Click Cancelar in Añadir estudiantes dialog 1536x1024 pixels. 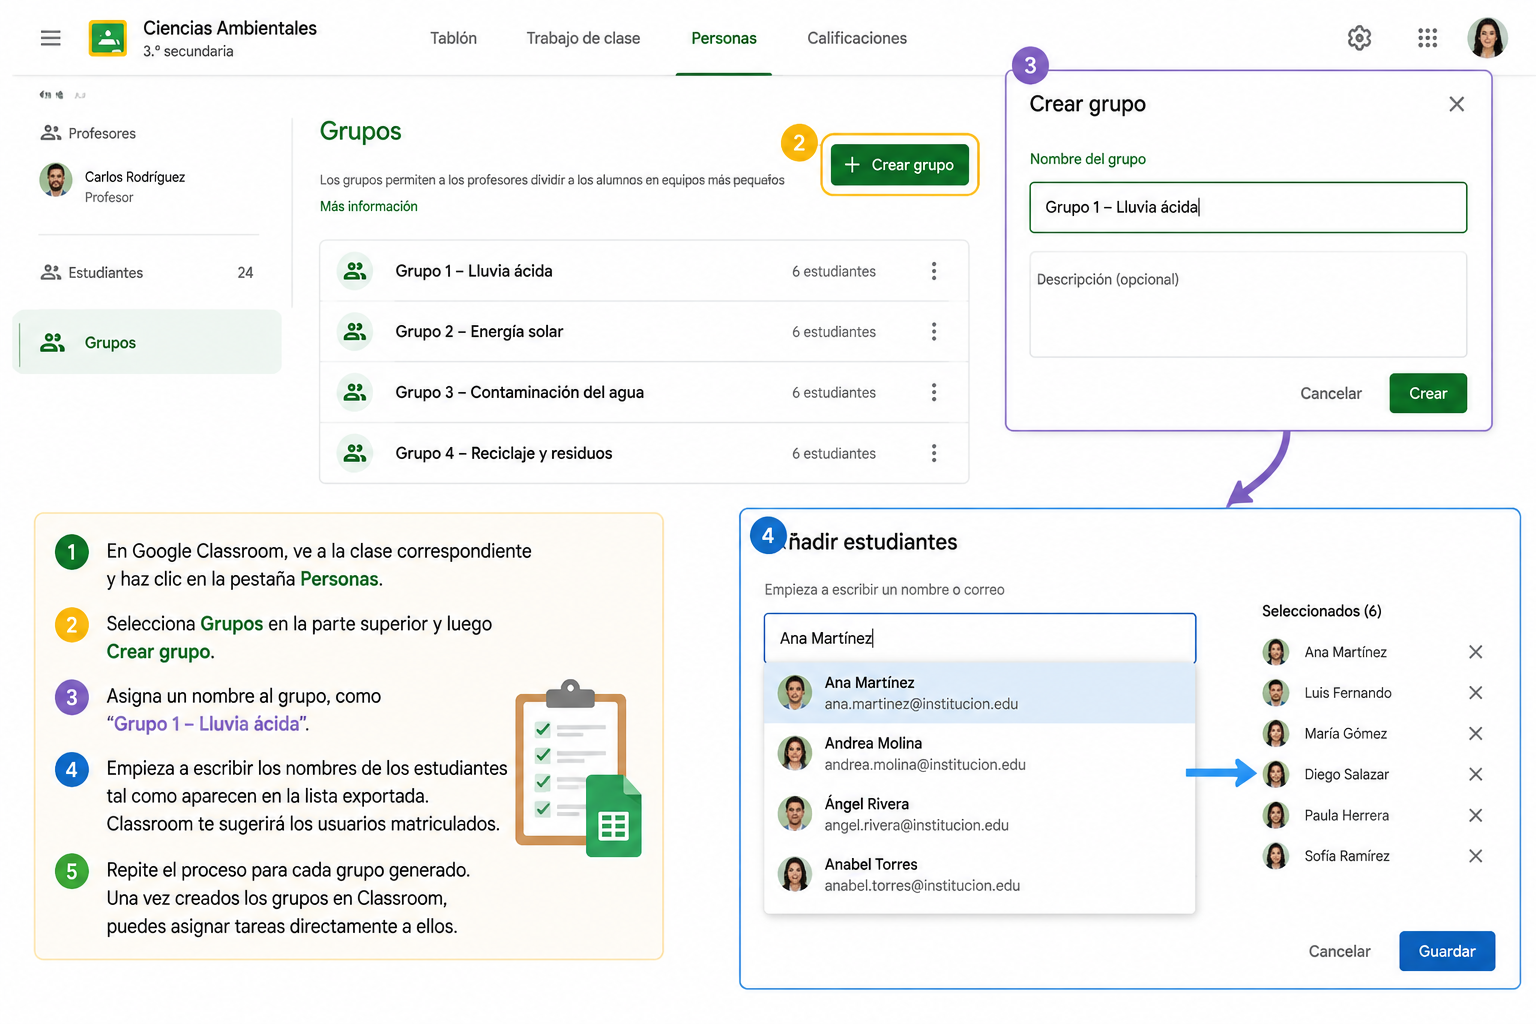point(1339,951)
